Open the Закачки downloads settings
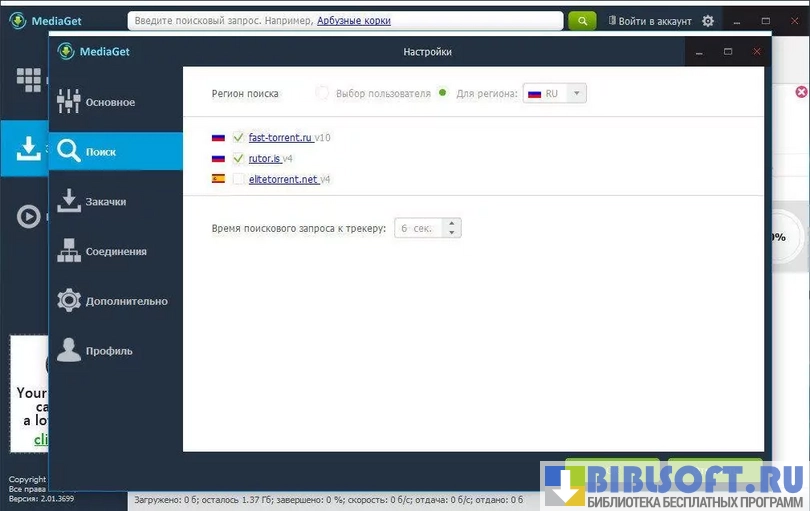This screenshot has width=810, height=511. (x=105, y=202)
